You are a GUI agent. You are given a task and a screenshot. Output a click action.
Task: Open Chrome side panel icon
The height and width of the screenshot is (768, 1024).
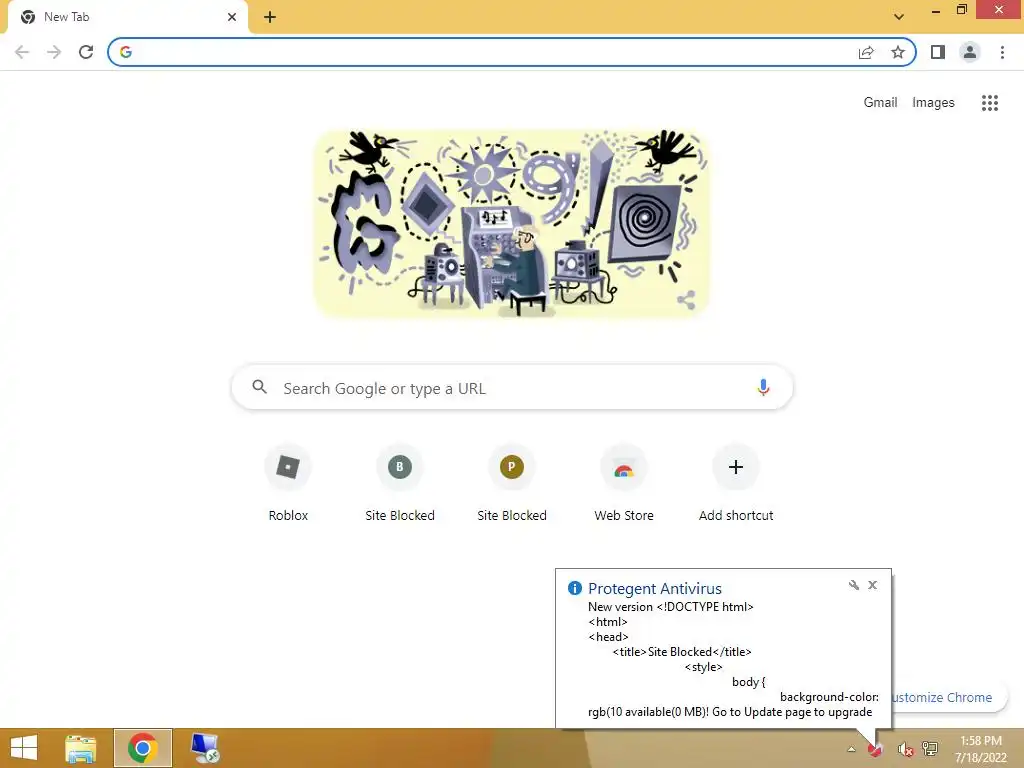pos(938,52)
